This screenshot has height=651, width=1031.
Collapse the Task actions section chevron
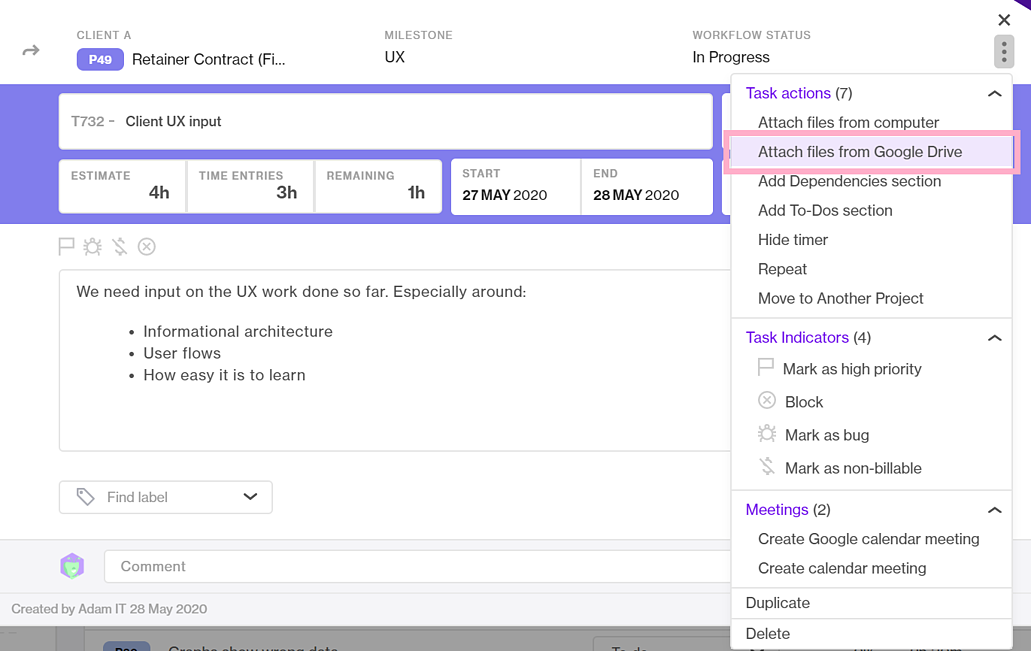(994, 94)
